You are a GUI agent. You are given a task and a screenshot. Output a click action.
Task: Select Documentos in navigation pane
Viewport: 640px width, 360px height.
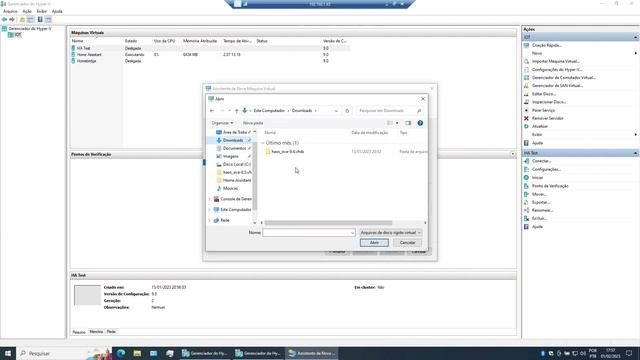[x=234, y=148]
